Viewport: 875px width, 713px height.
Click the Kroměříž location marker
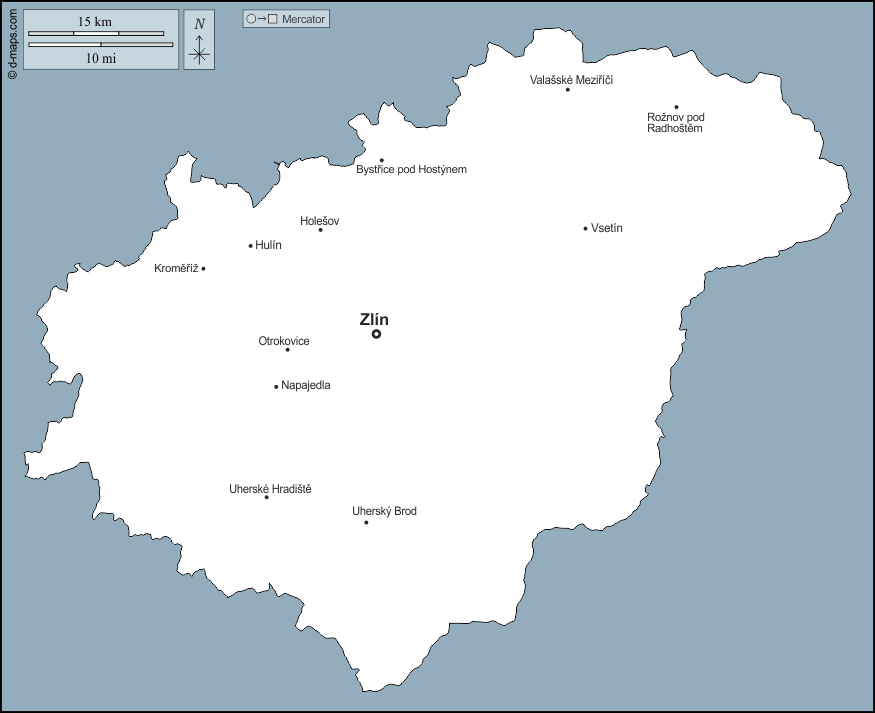203,268
